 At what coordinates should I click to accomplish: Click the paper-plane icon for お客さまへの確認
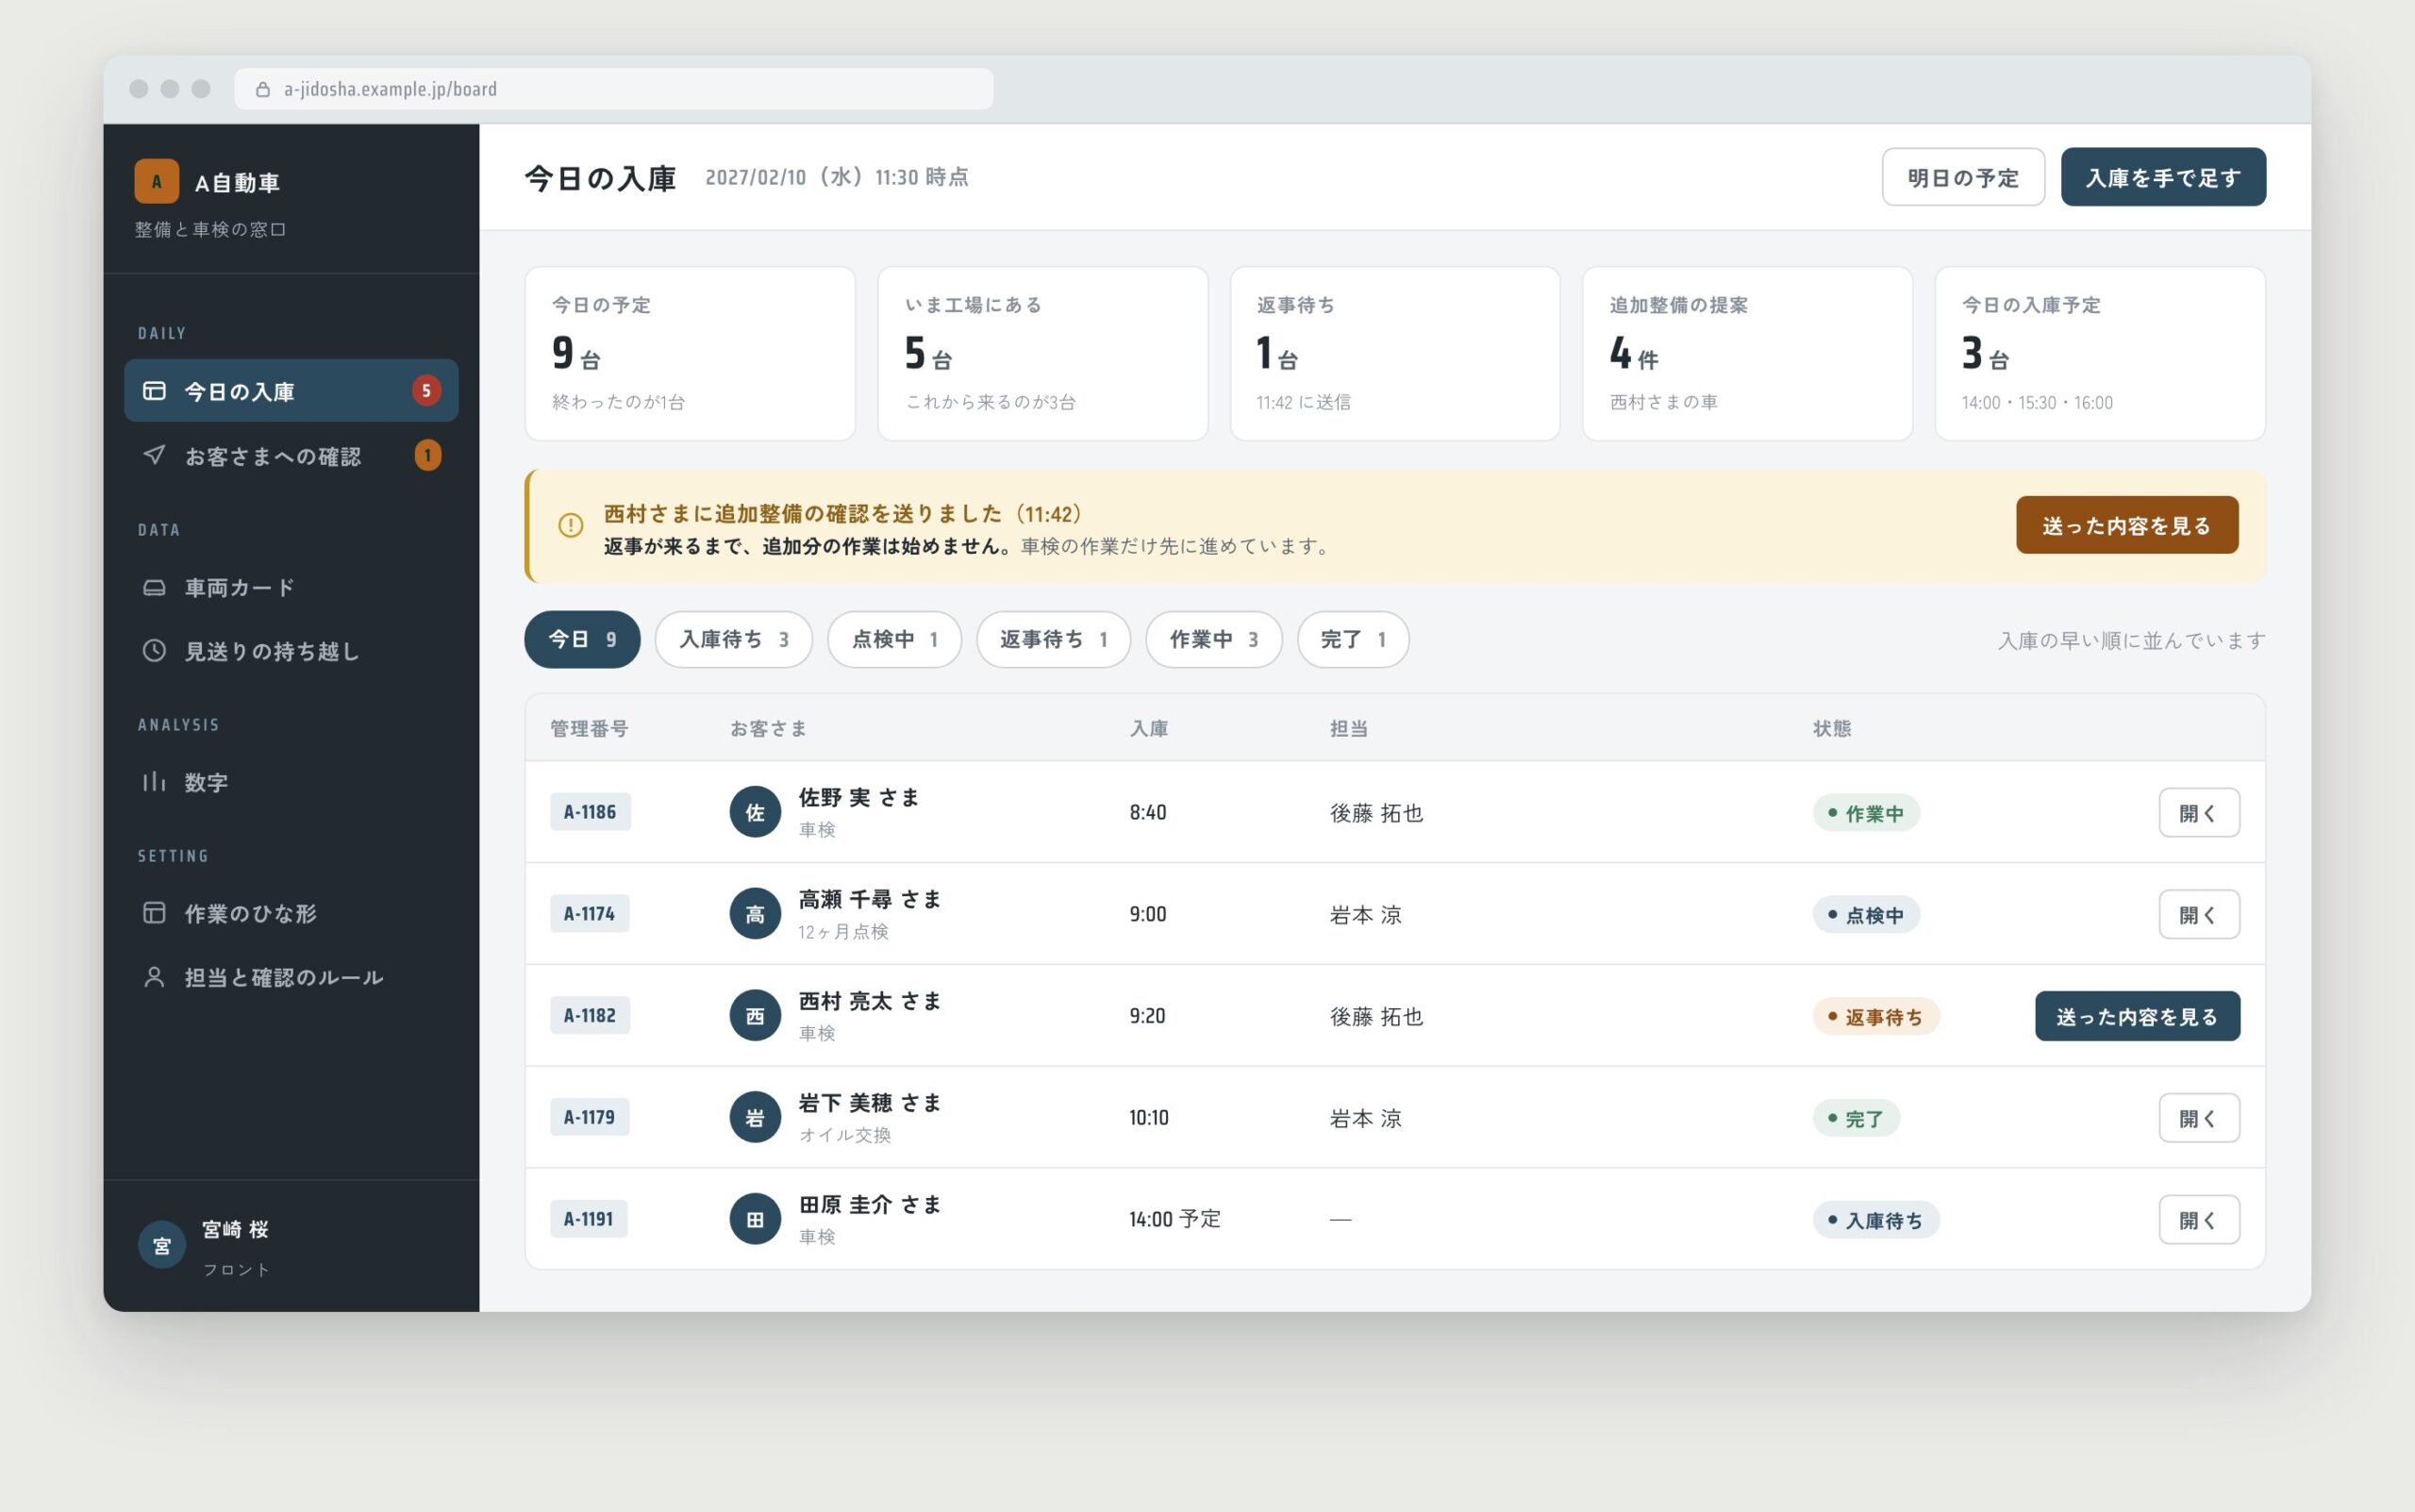(154, 455)
